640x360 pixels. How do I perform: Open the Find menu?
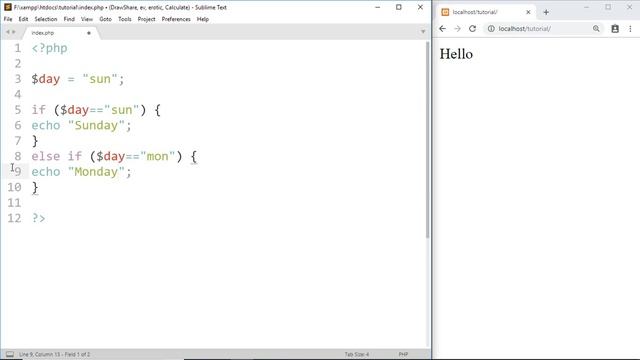[x=69, y=19]
